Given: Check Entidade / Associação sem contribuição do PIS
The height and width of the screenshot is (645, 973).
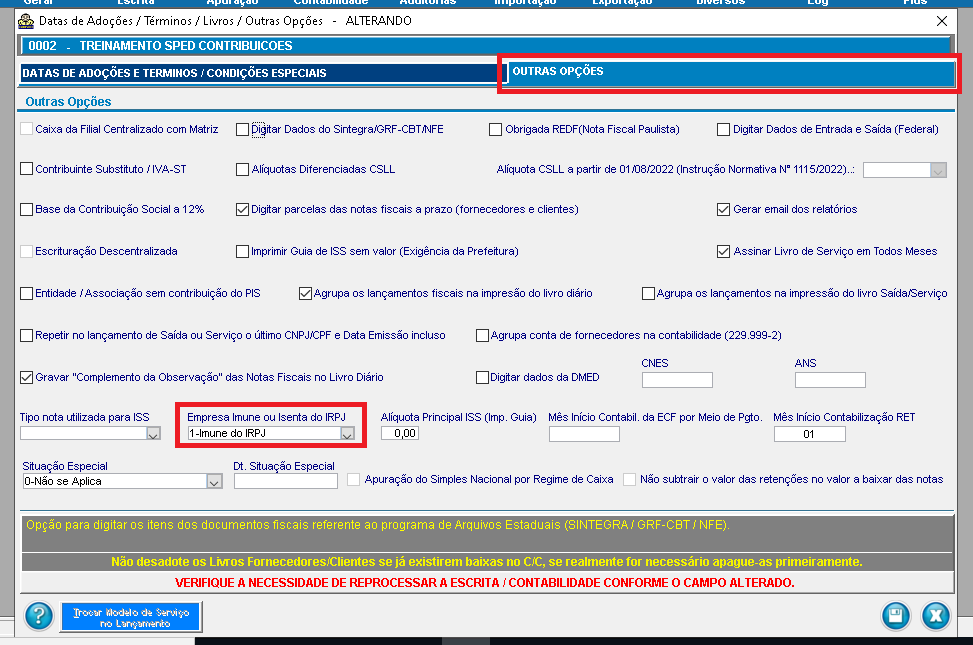Looking at the screenshot, I should pyautogui.click(x=27, y=294).
